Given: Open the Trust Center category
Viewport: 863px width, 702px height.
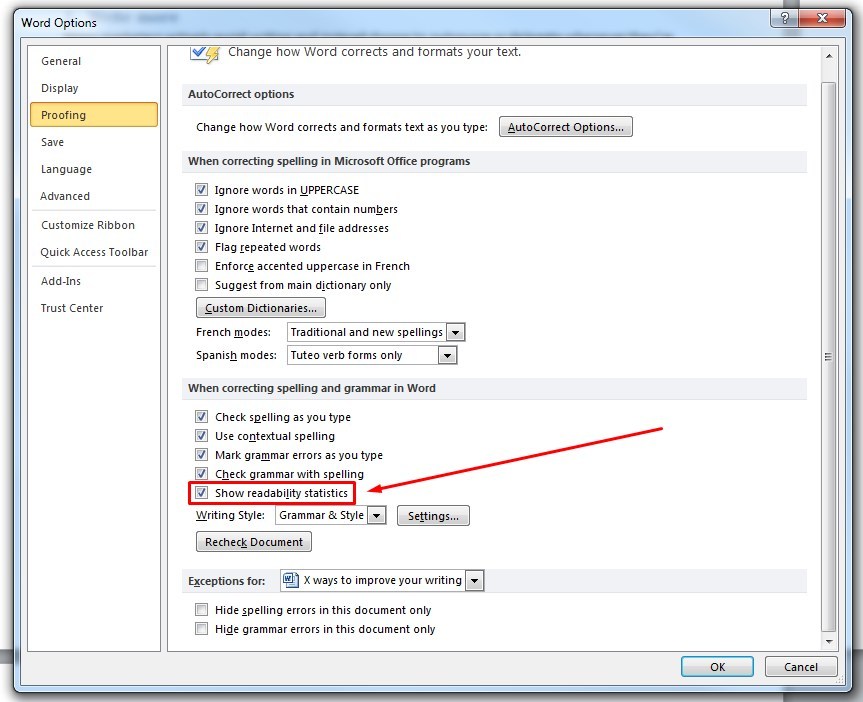Looking at the screenshot, I should (x=94, y=308).
